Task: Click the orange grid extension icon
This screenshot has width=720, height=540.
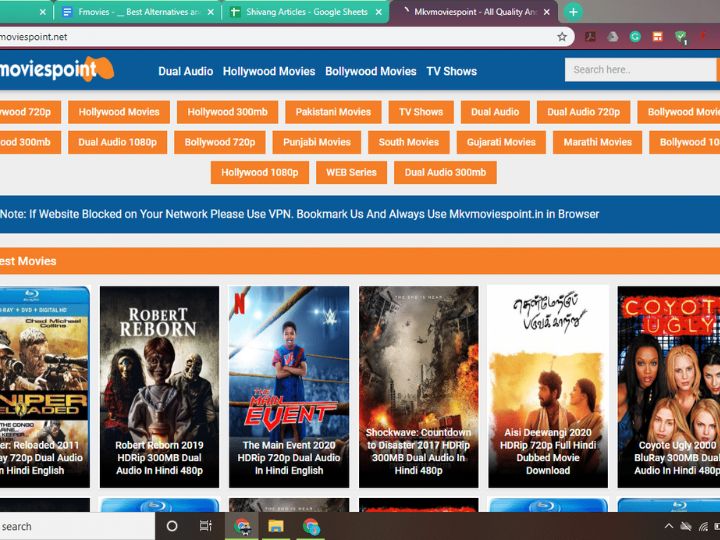Action: point(658,37)
